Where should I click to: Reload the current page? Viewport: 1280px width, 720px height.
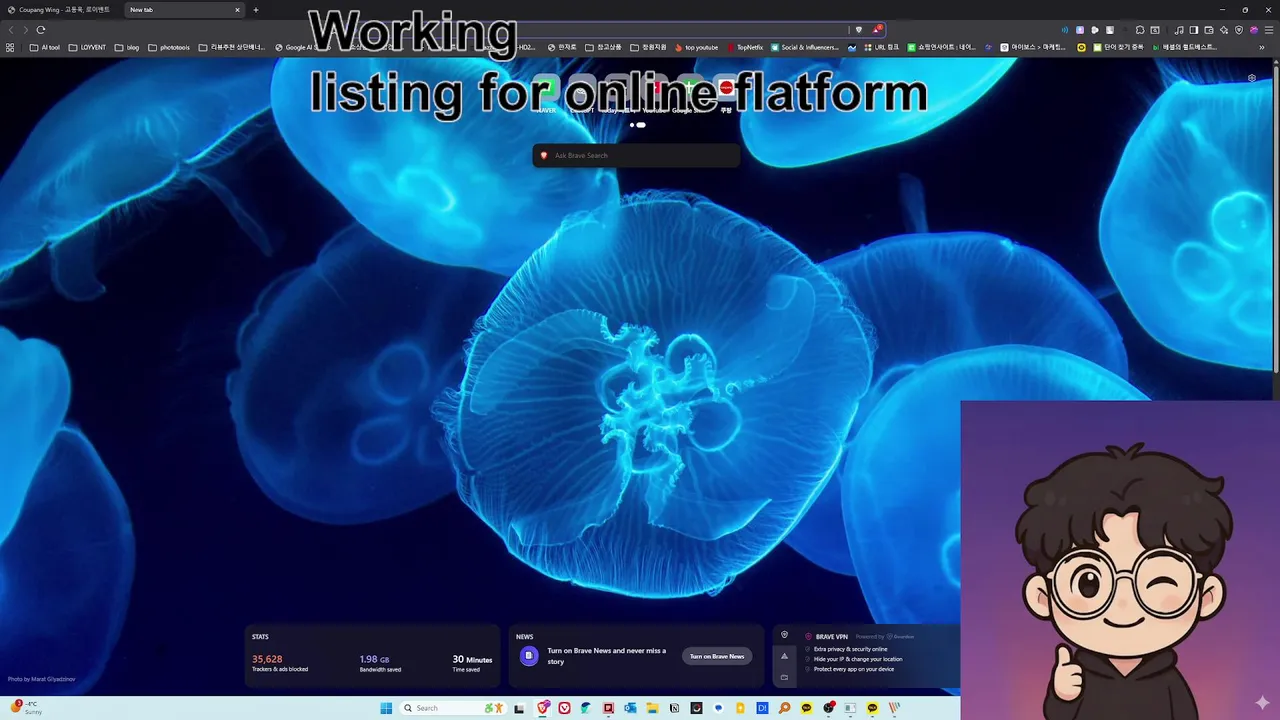[x=41, y=30]
